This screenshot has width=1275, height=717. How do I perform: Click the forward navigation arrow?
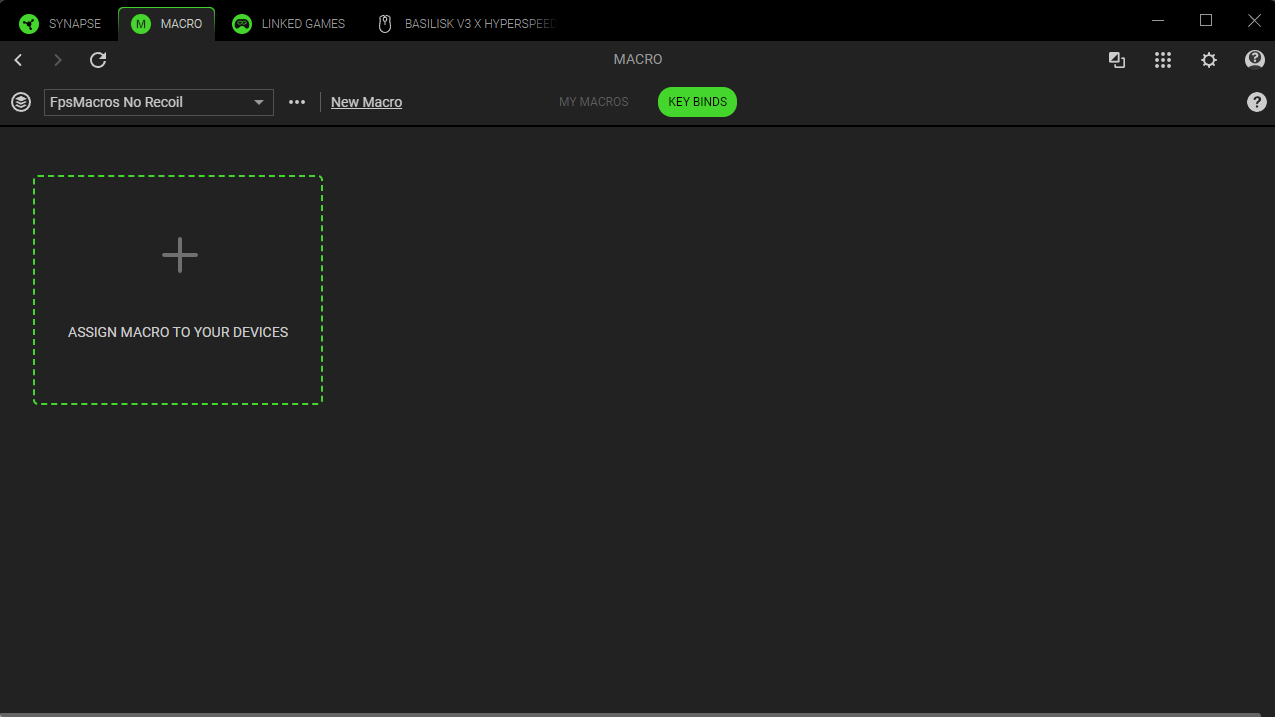coord(58,60)
